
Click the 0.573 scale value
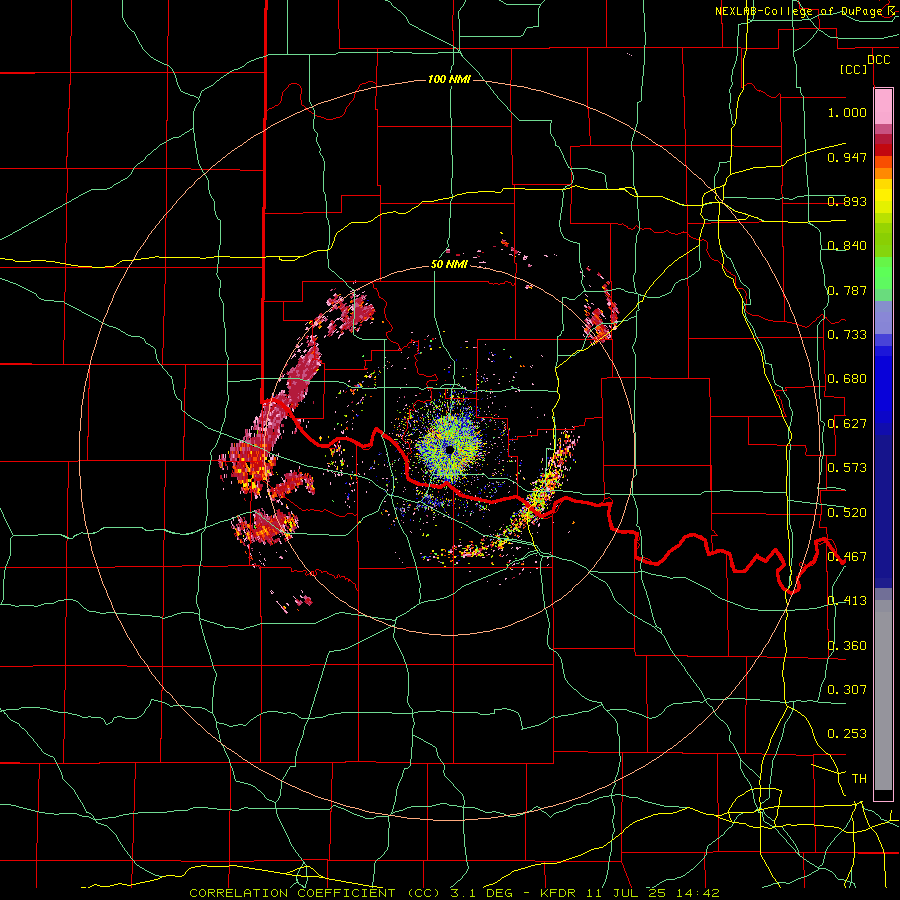pyautogui.click(x=847, y=468)
